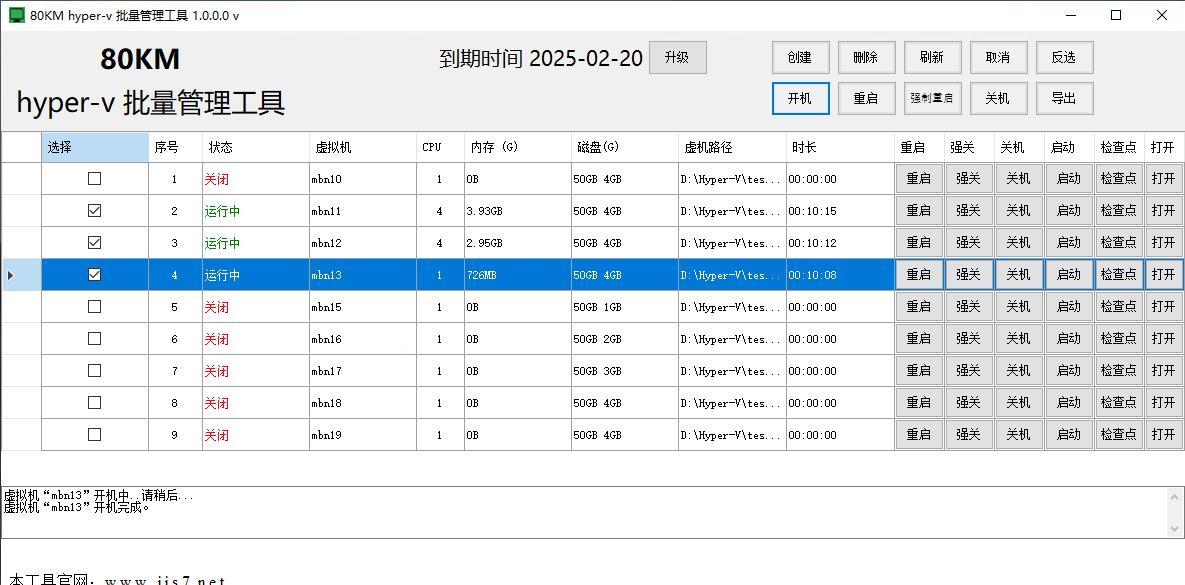Image resolution: width=1185 pixels, height=585 pixels.
Task: Click the 导出 export button
Action: (1064, 98)
